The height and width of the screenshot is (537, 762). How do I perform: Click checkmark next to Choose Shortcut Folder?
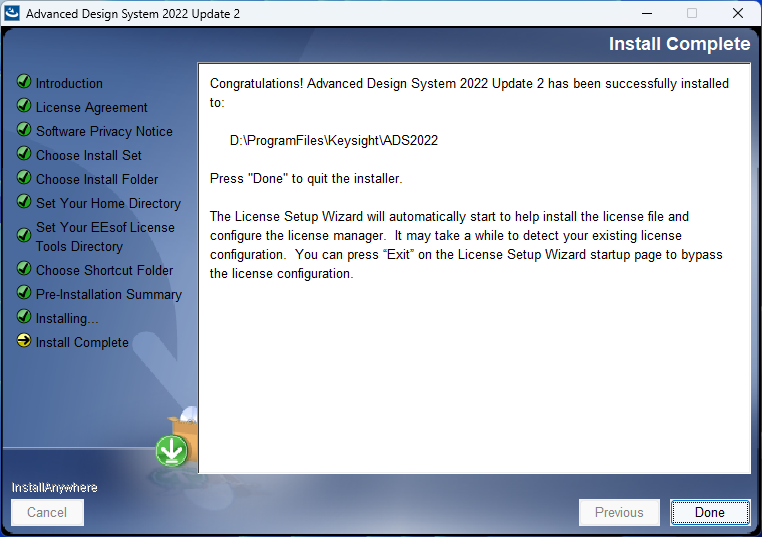pyautogui.click(x=24, y=268)
